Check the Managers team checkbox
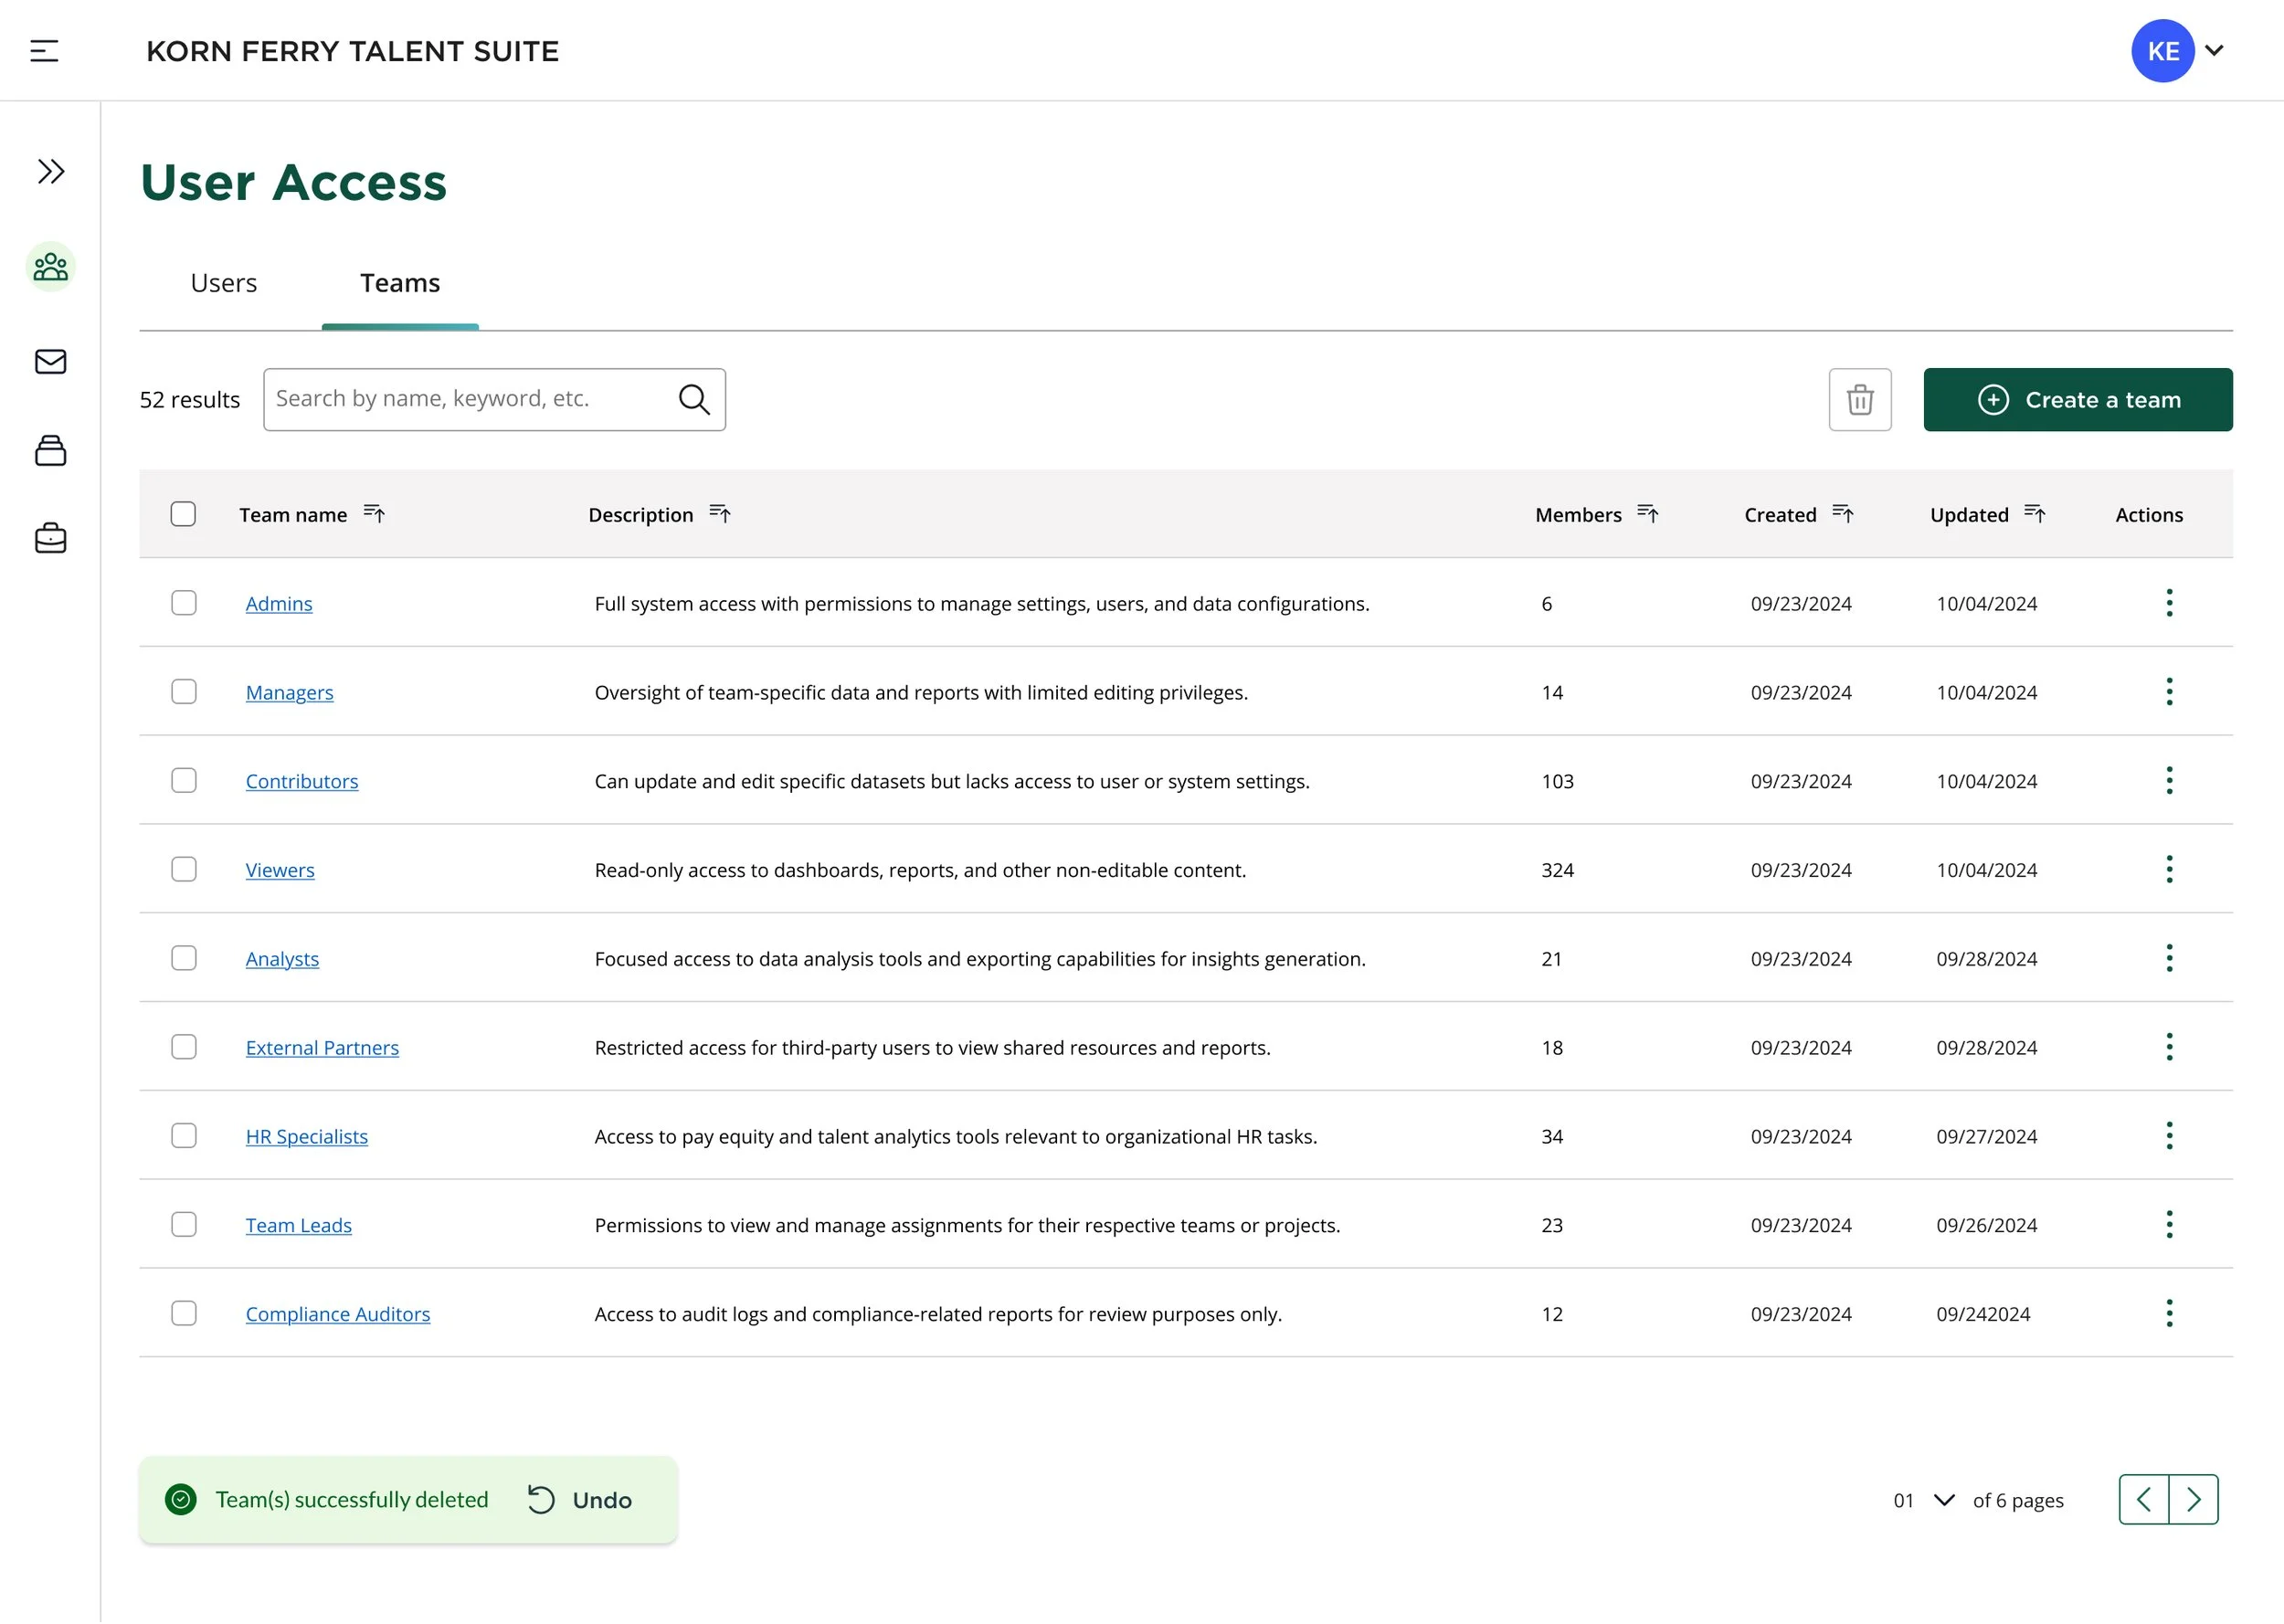This screenshot has width=2284, height=1624. [x=184, y=692]
